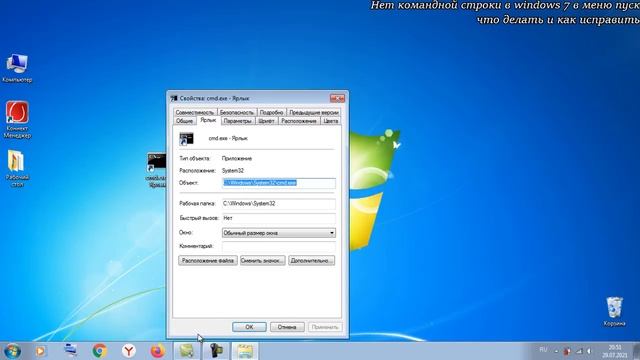The image size is (640, 360).
Task: Click the cmd.exe - Ярлык name text in dialog
Action: coord(228,138)
